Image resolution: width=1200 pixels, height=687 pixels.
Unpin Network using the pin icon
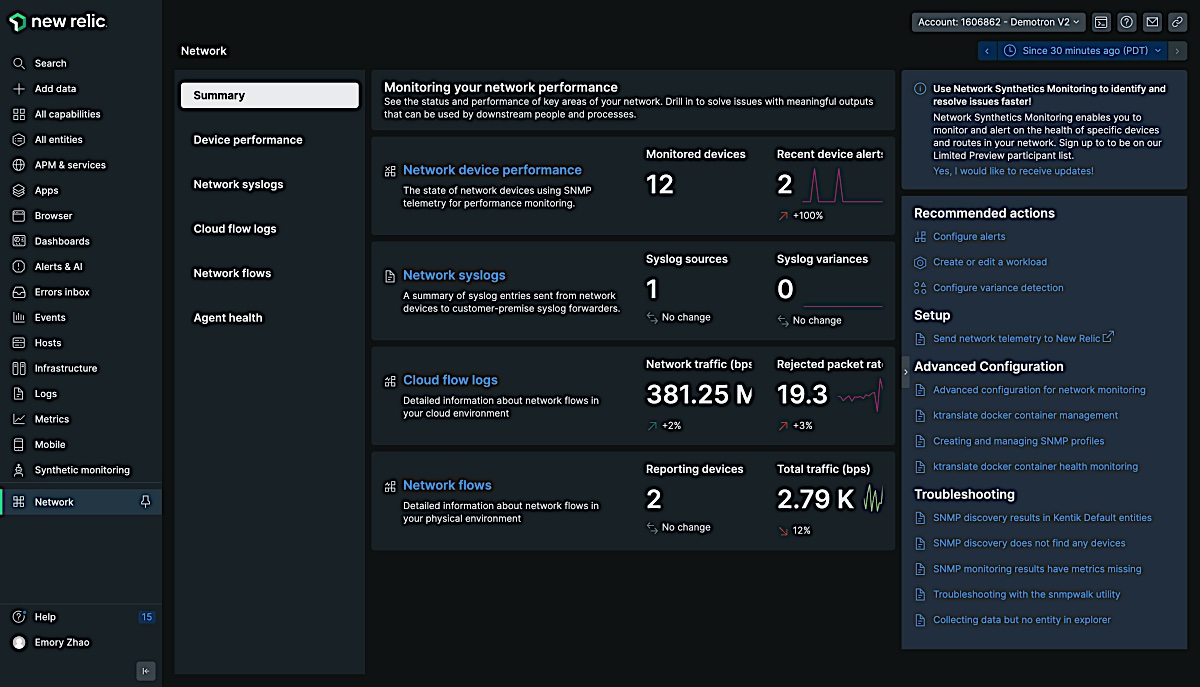(145, 502)
